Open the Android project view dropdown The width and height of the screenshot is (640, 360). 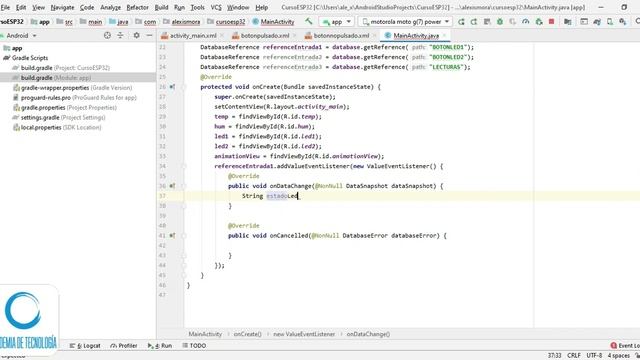(x=20, y=36)
